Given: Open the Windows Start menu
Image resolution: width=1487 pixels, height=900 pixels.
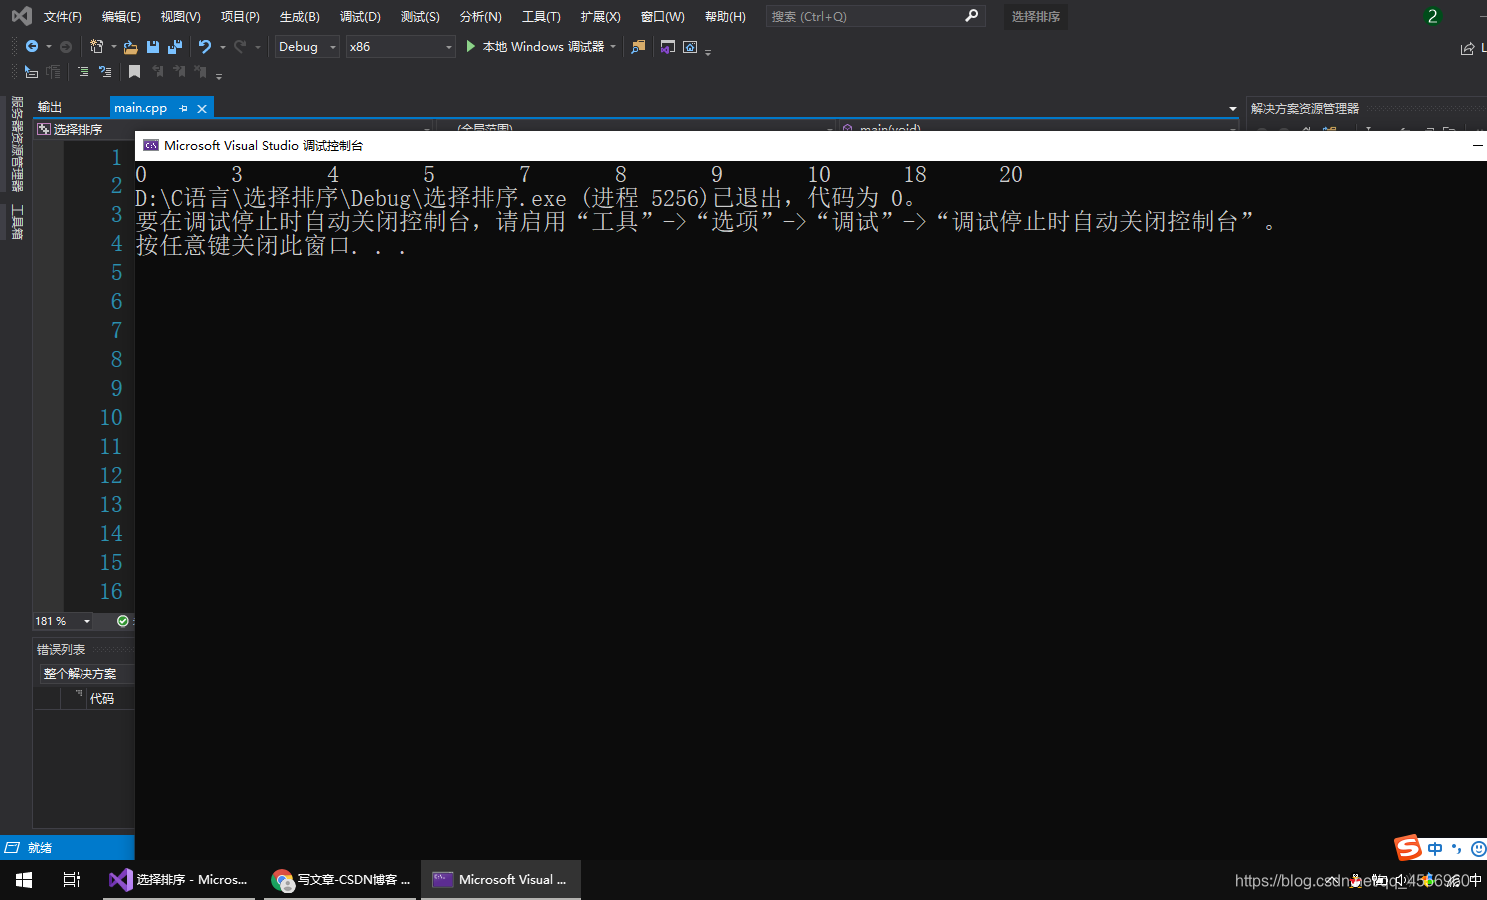Looking at the screenshot, I should 24,880.
